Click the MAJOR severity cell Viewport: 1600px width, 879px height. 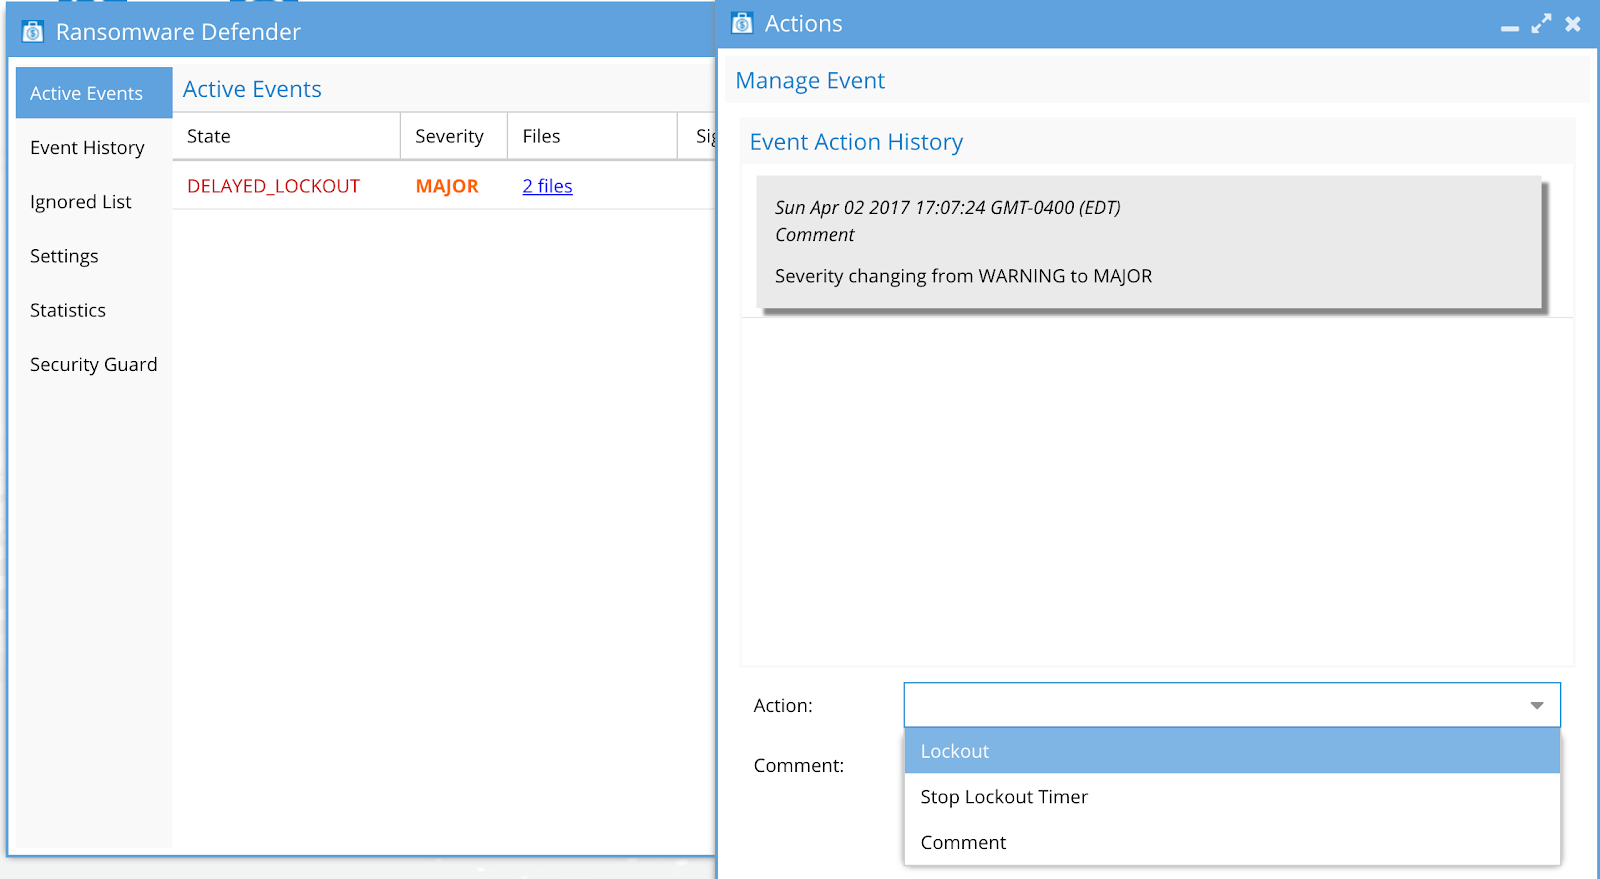(447, 186)
